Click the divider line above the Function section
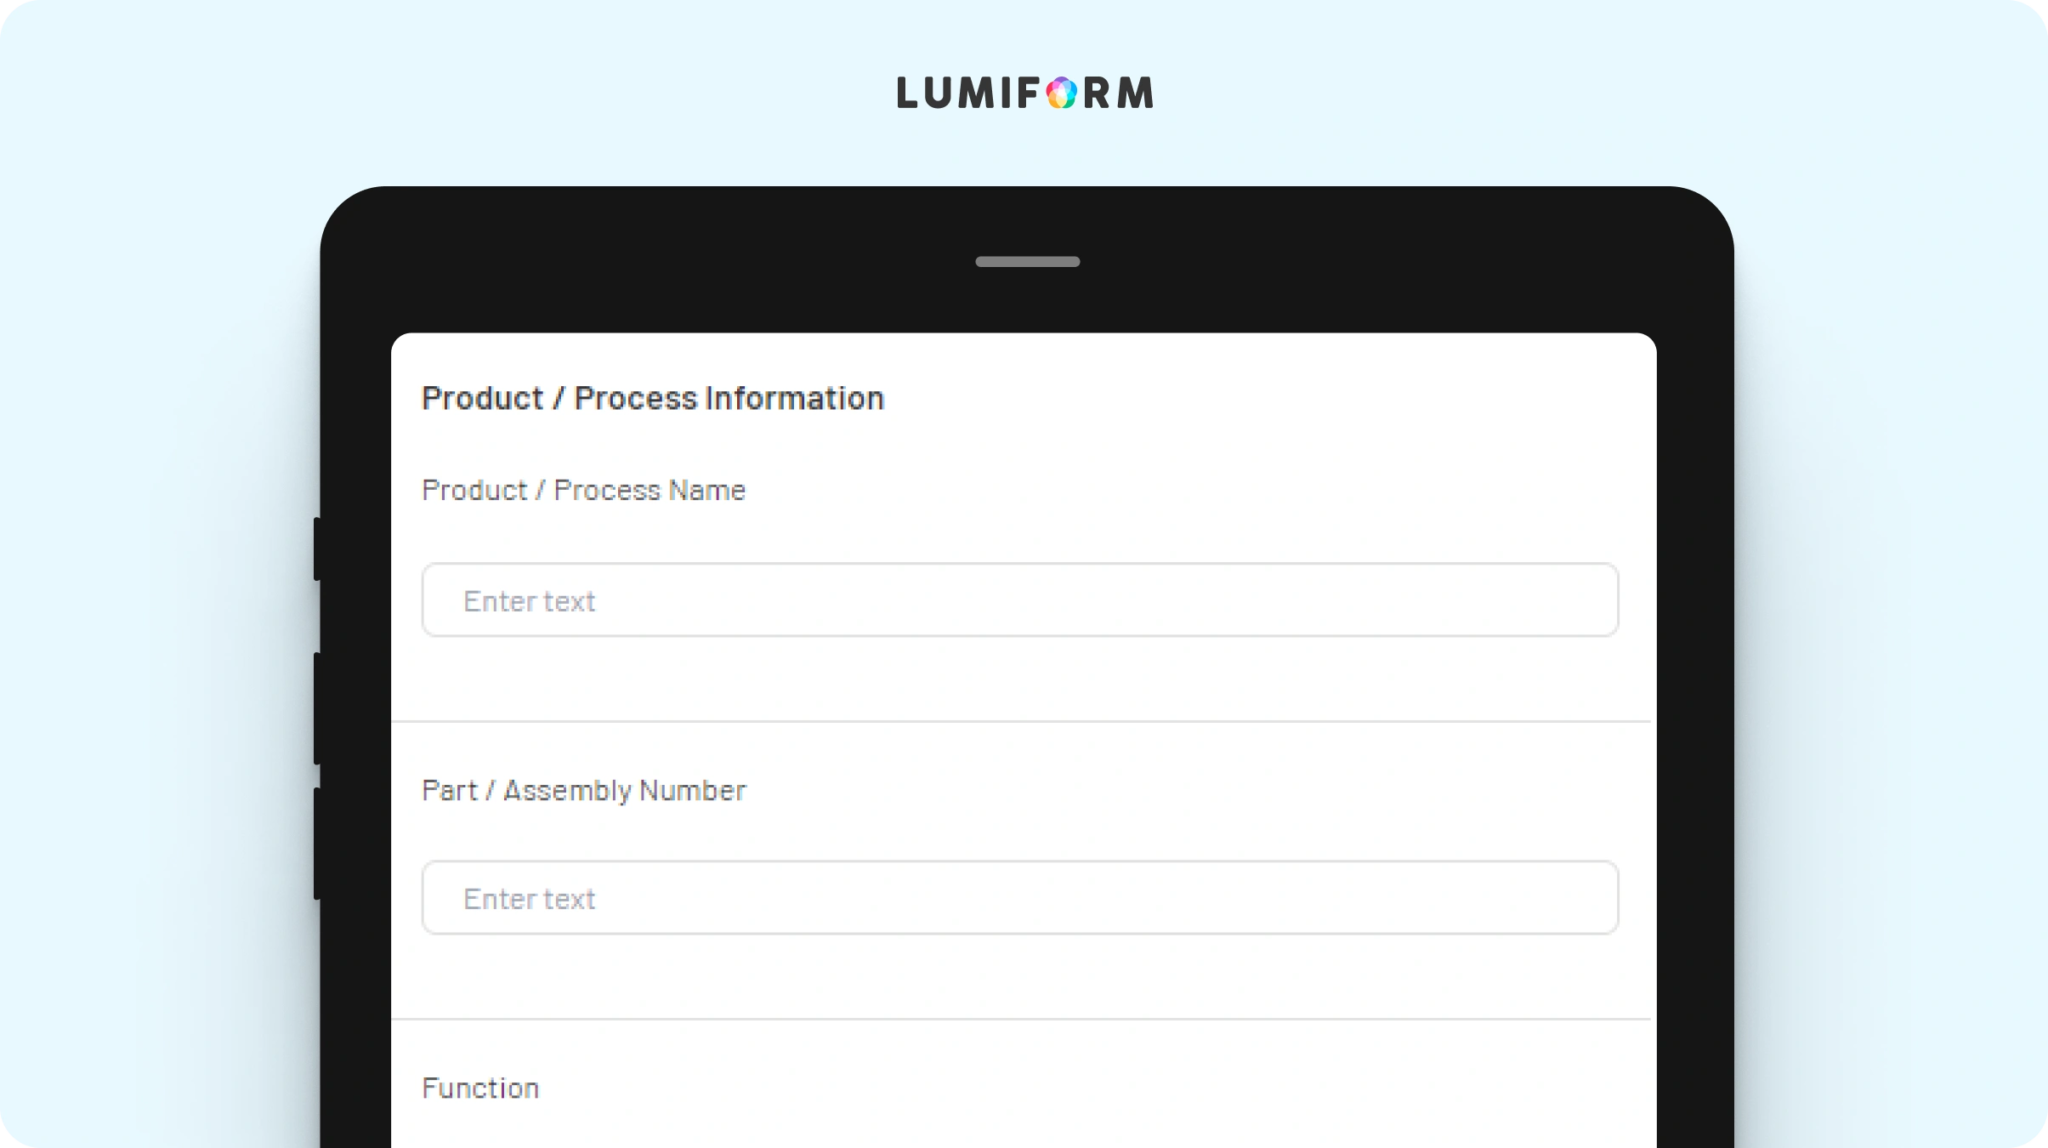The image size is (2048, 1148). point(1020,1019)
